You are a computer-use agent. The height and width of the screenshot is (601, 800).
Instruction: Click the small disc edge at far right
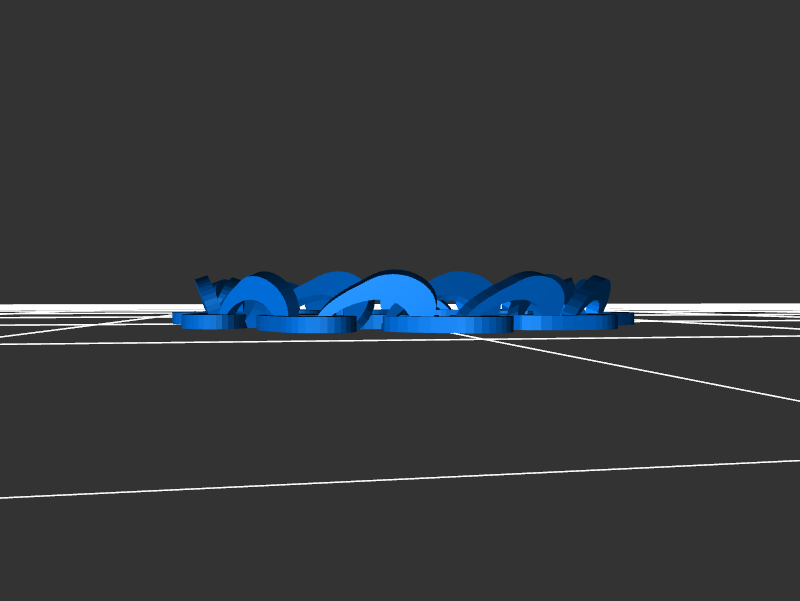click(626, 319)
